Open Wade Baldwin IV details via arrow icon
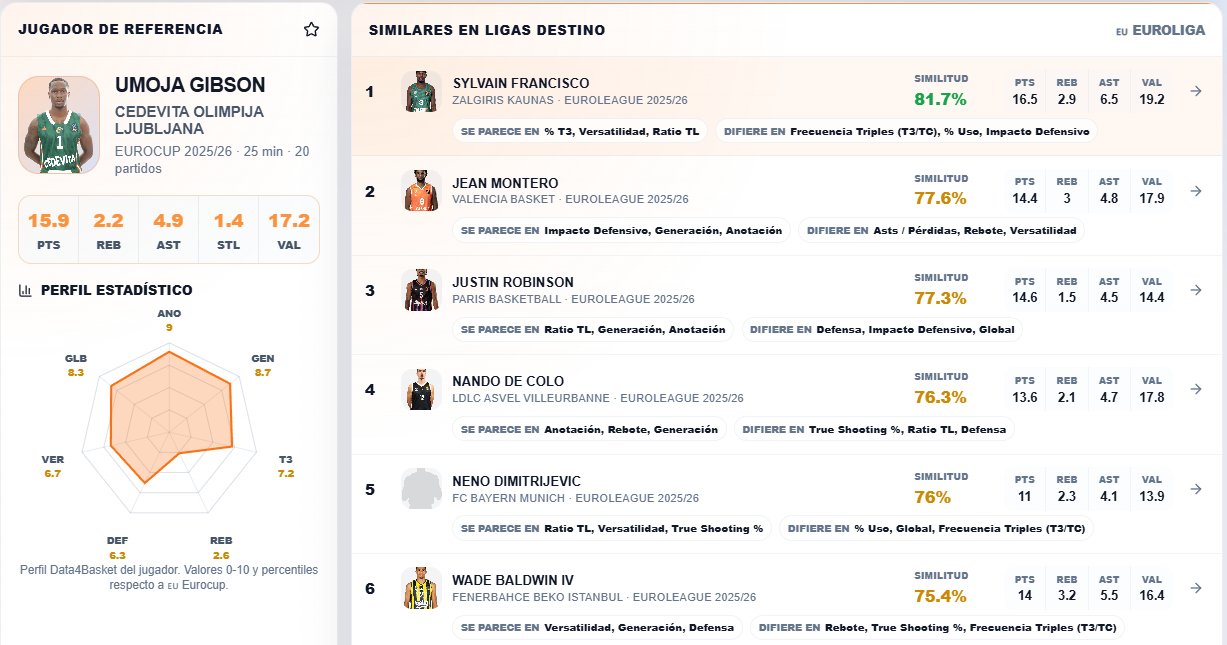 click(1195, 588)
